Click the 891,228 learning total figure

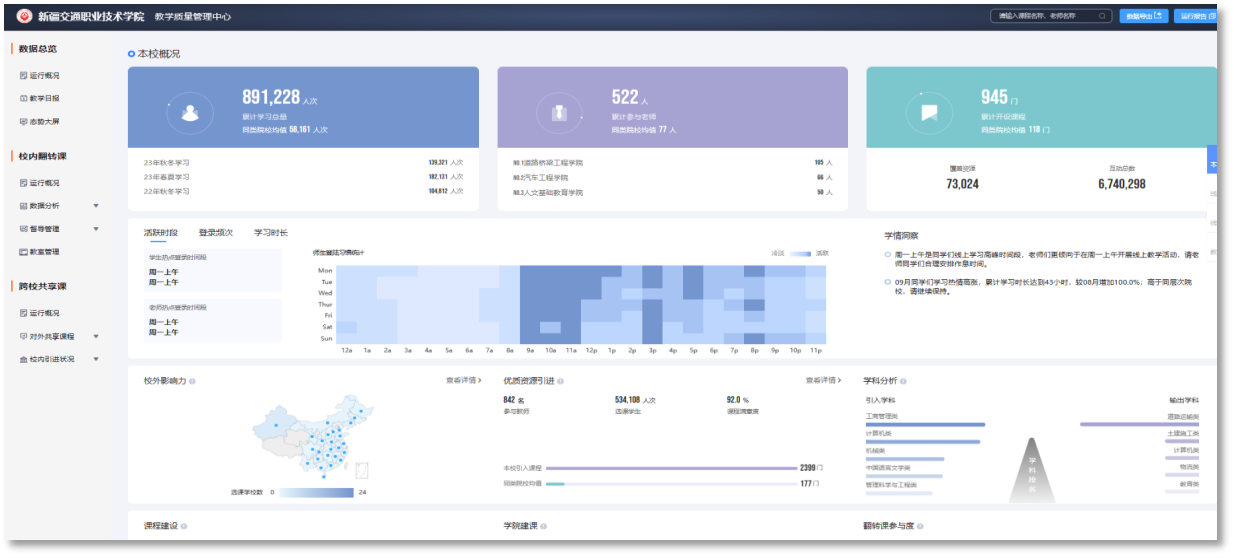point(271,97)
